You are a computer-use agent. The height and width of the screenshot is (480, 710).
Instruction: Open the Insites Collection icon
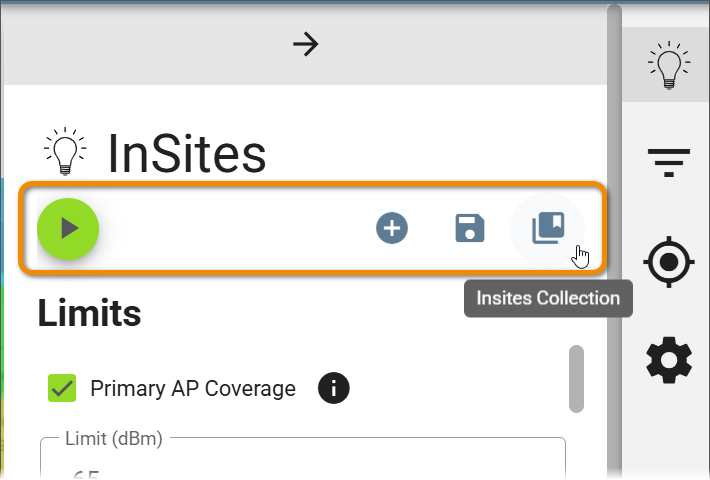click(x=548, y=228)
